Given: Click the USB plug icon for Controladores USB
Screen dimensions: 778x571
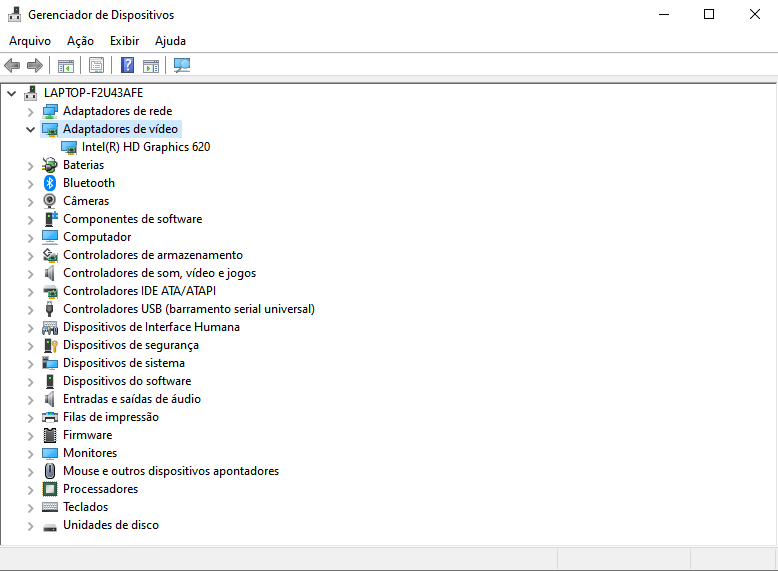Looking at the screenshot, I should click(50, 309).
